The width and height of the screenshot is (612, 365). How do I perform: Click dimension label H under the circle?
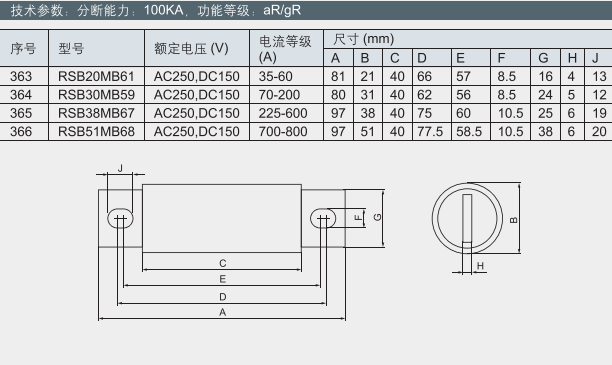480,266
